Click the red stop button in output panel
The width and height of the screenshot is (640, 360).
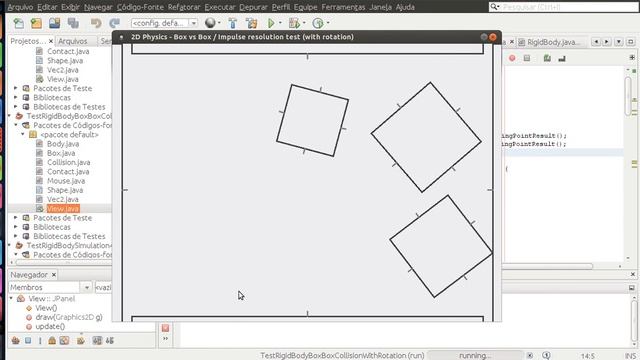[x=165, y=328]
